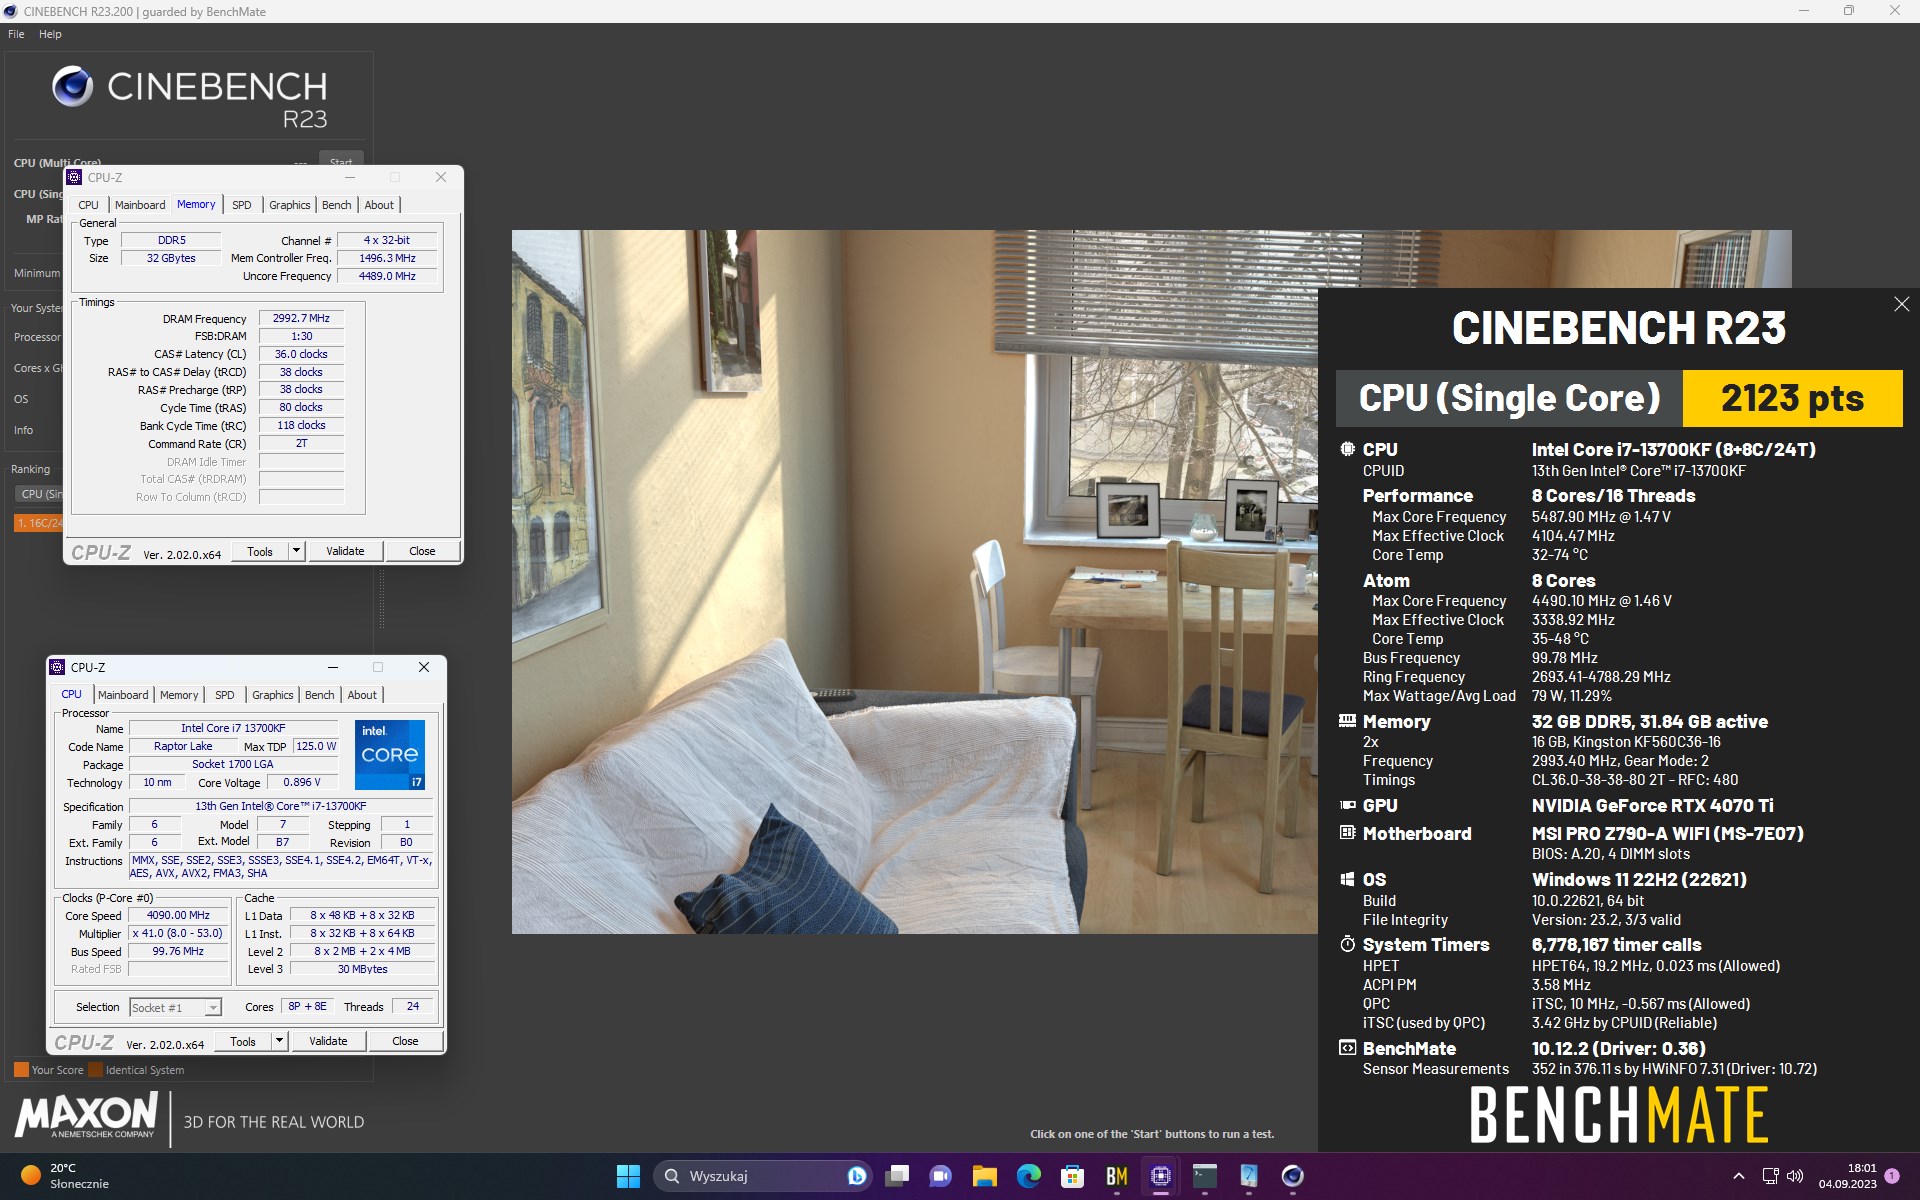Click the CAS# Latency value 36.0 clocks
This screenshot has height=1200, width=1920.
pos(301,354)
